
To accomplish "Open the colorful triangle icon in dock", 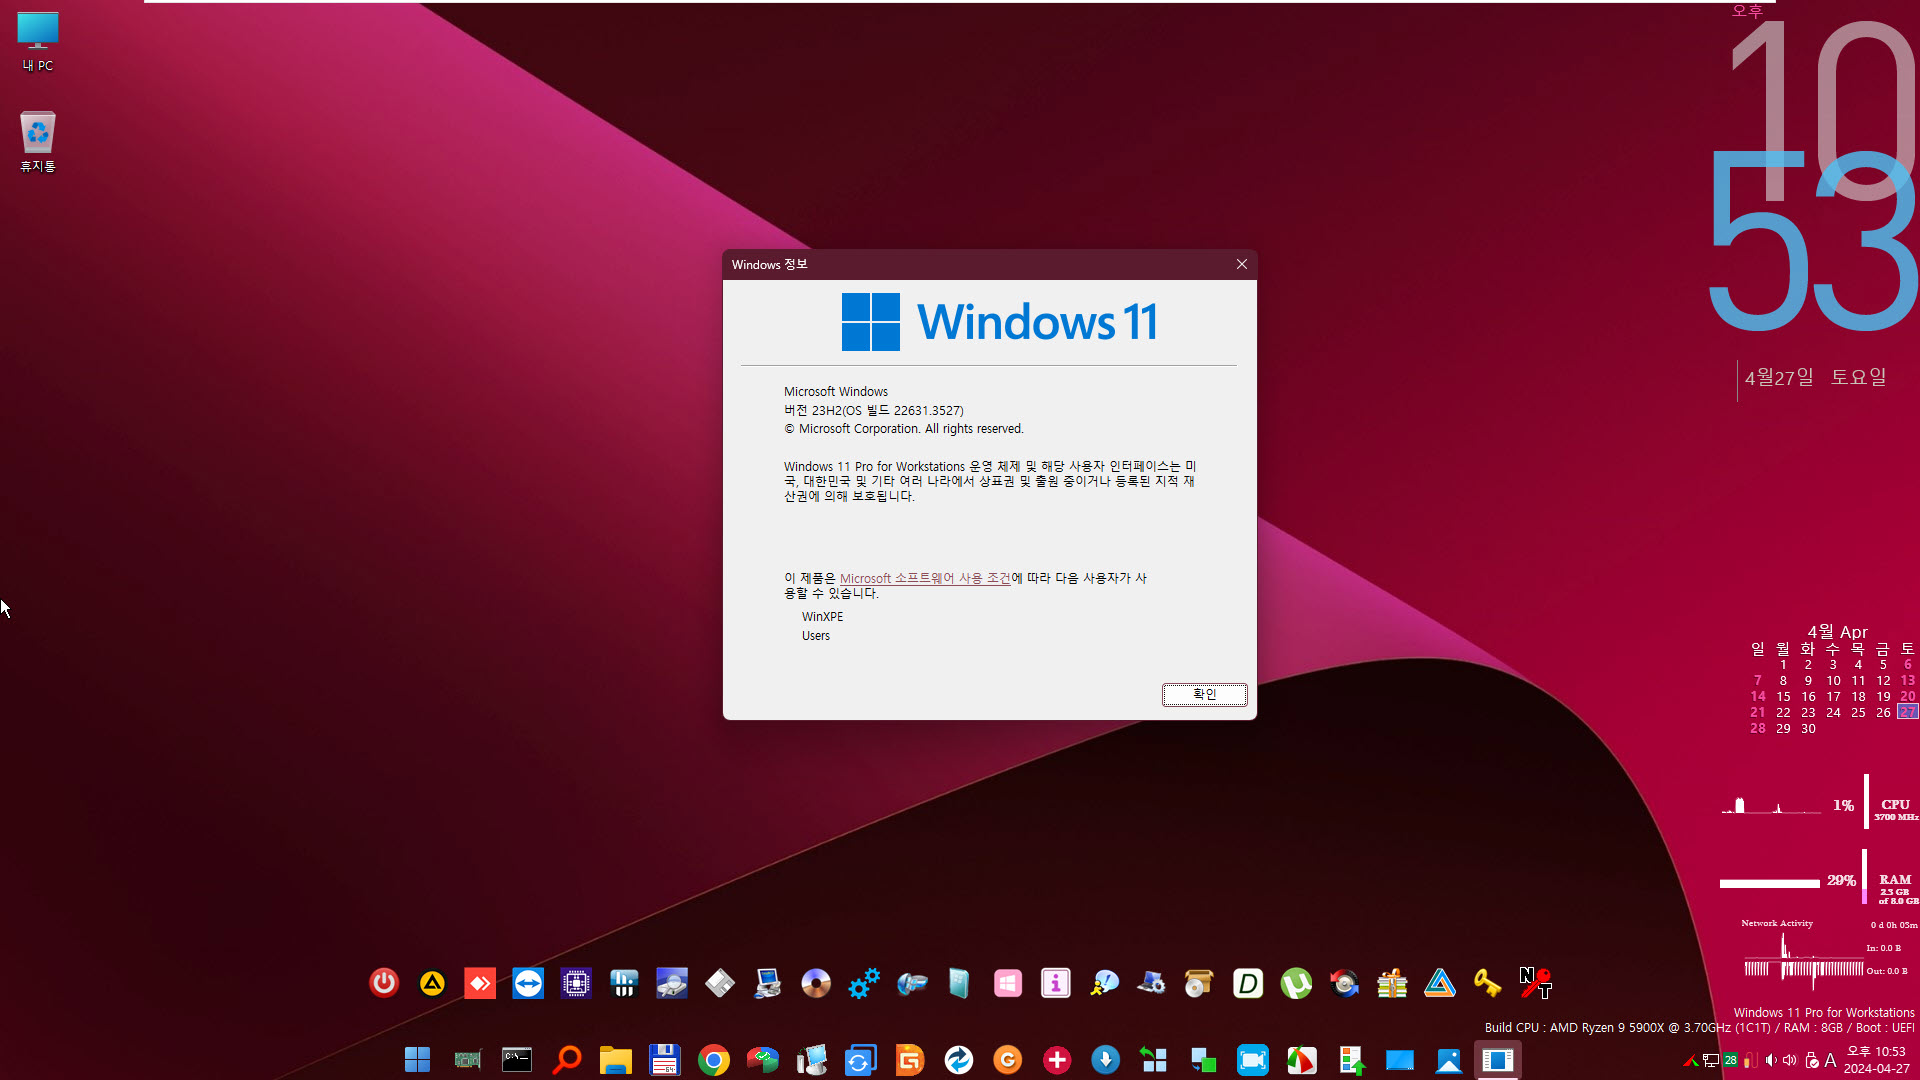I will [x=1440, y=984].
